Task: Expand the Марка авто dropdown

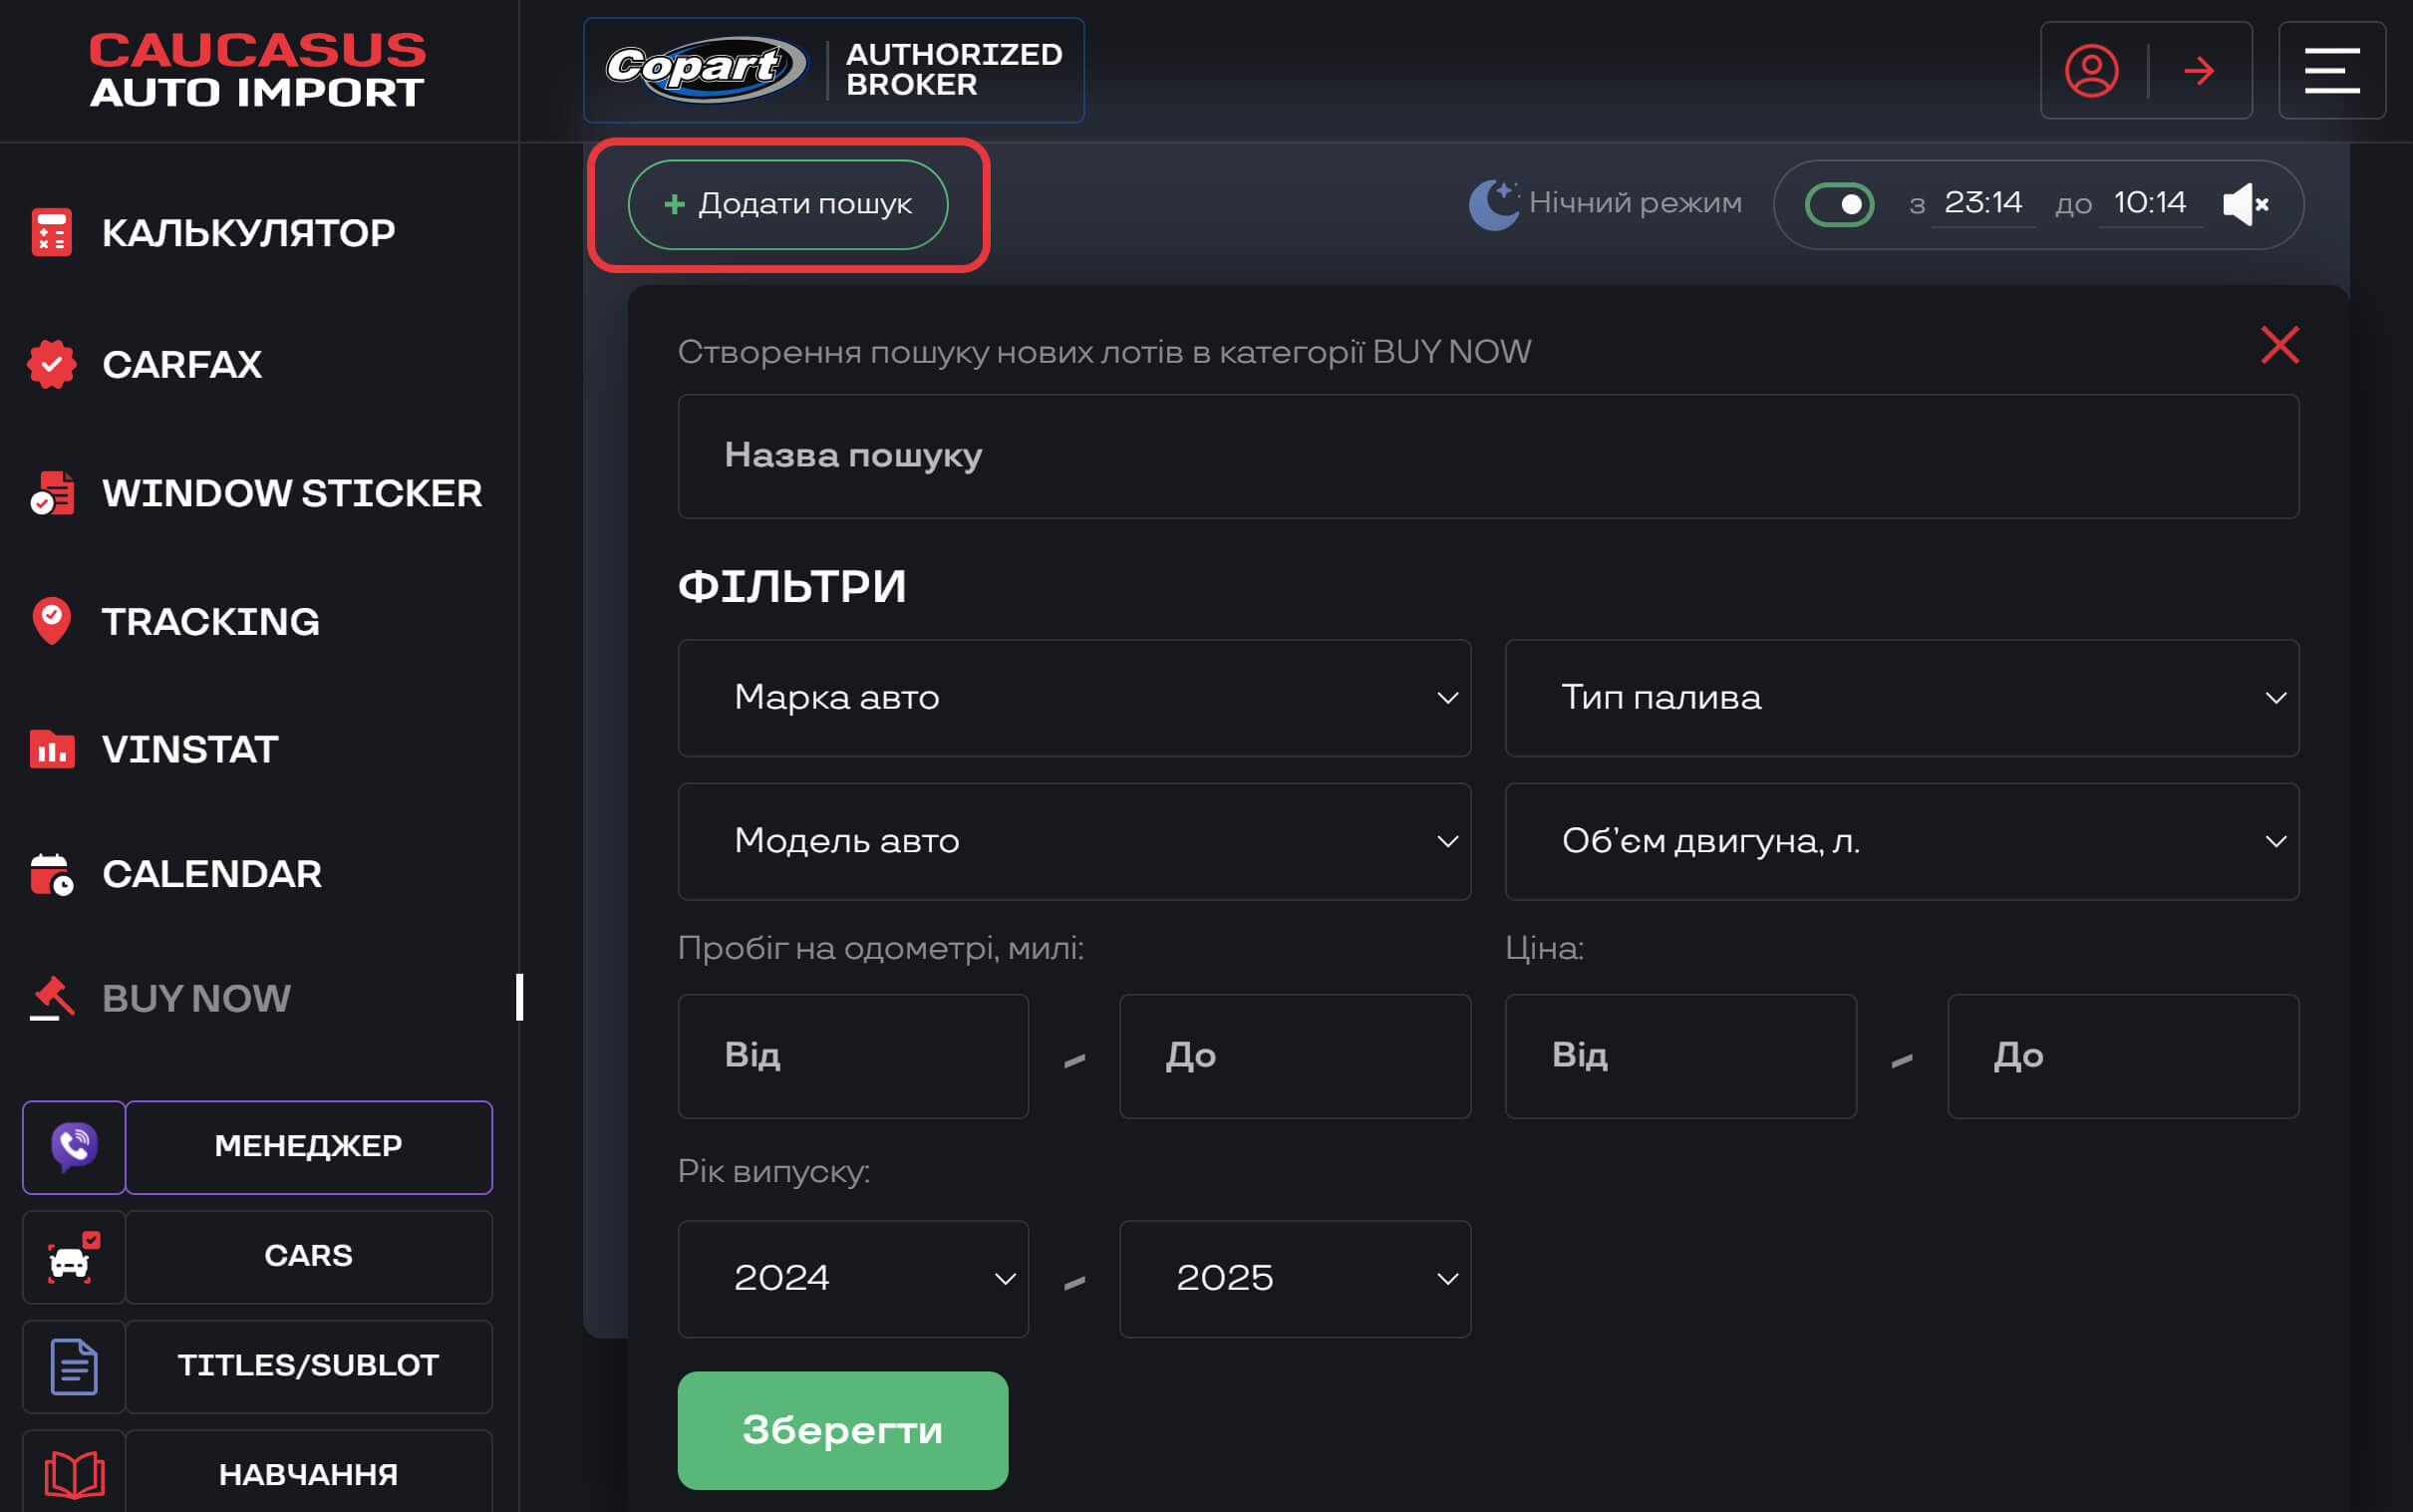Action: point(1074,698)
